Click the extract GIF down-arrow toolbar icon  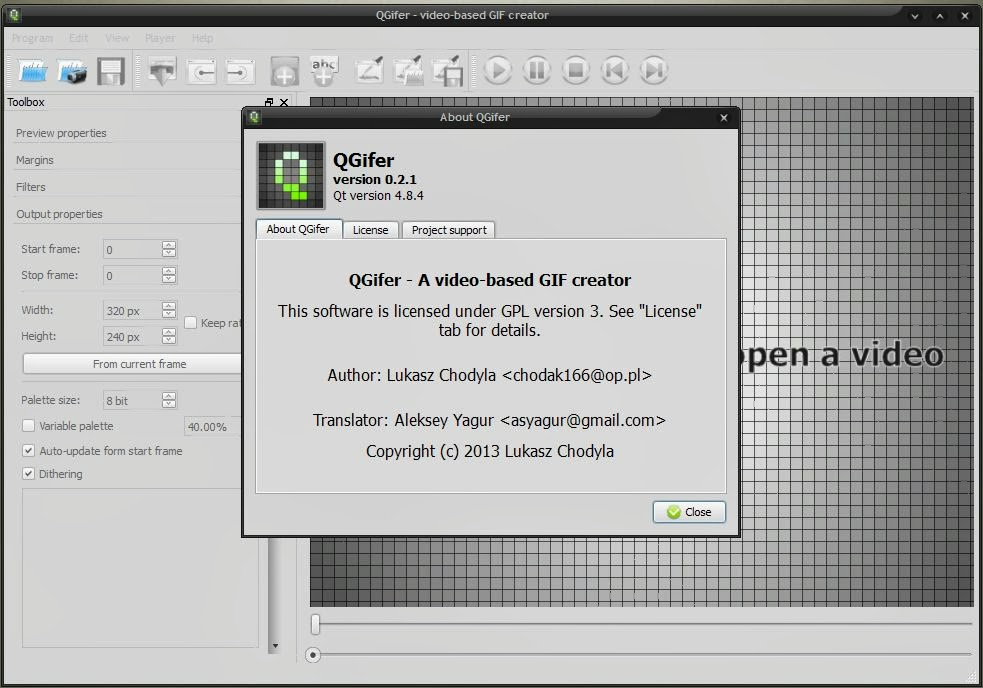[x=162, y=71]
